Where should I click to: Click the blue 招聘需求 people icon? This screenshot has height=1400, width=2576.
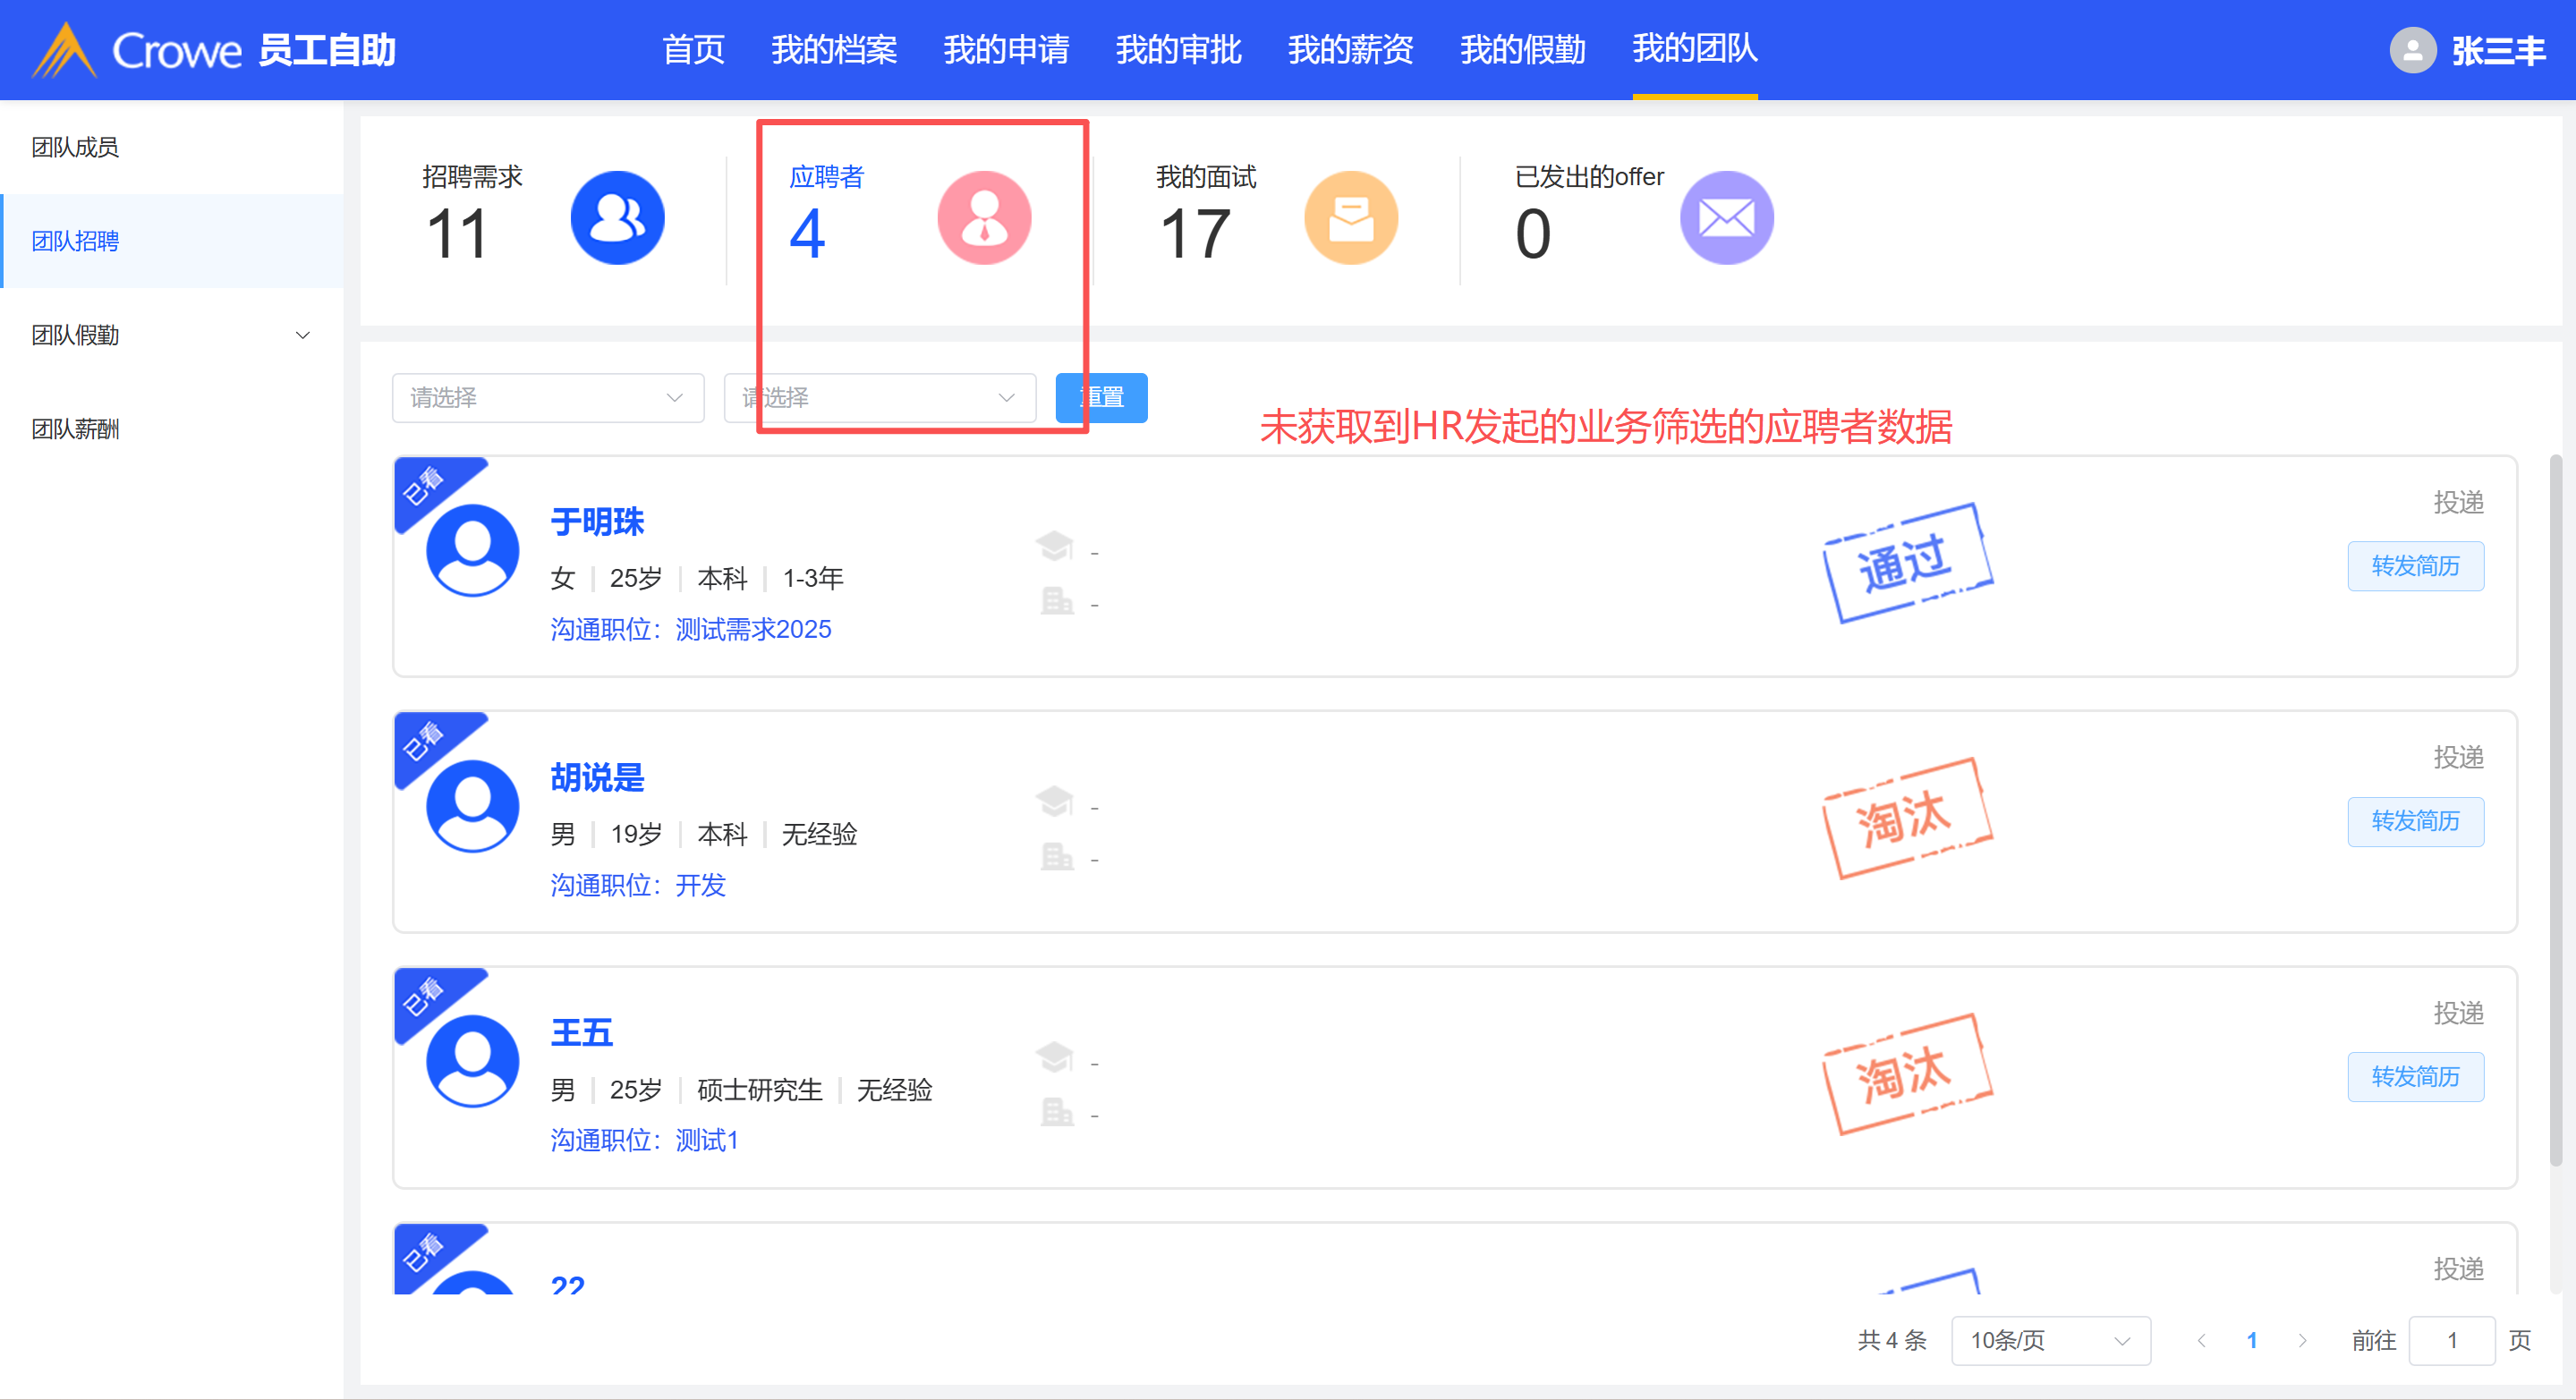(x=617, y=218)
